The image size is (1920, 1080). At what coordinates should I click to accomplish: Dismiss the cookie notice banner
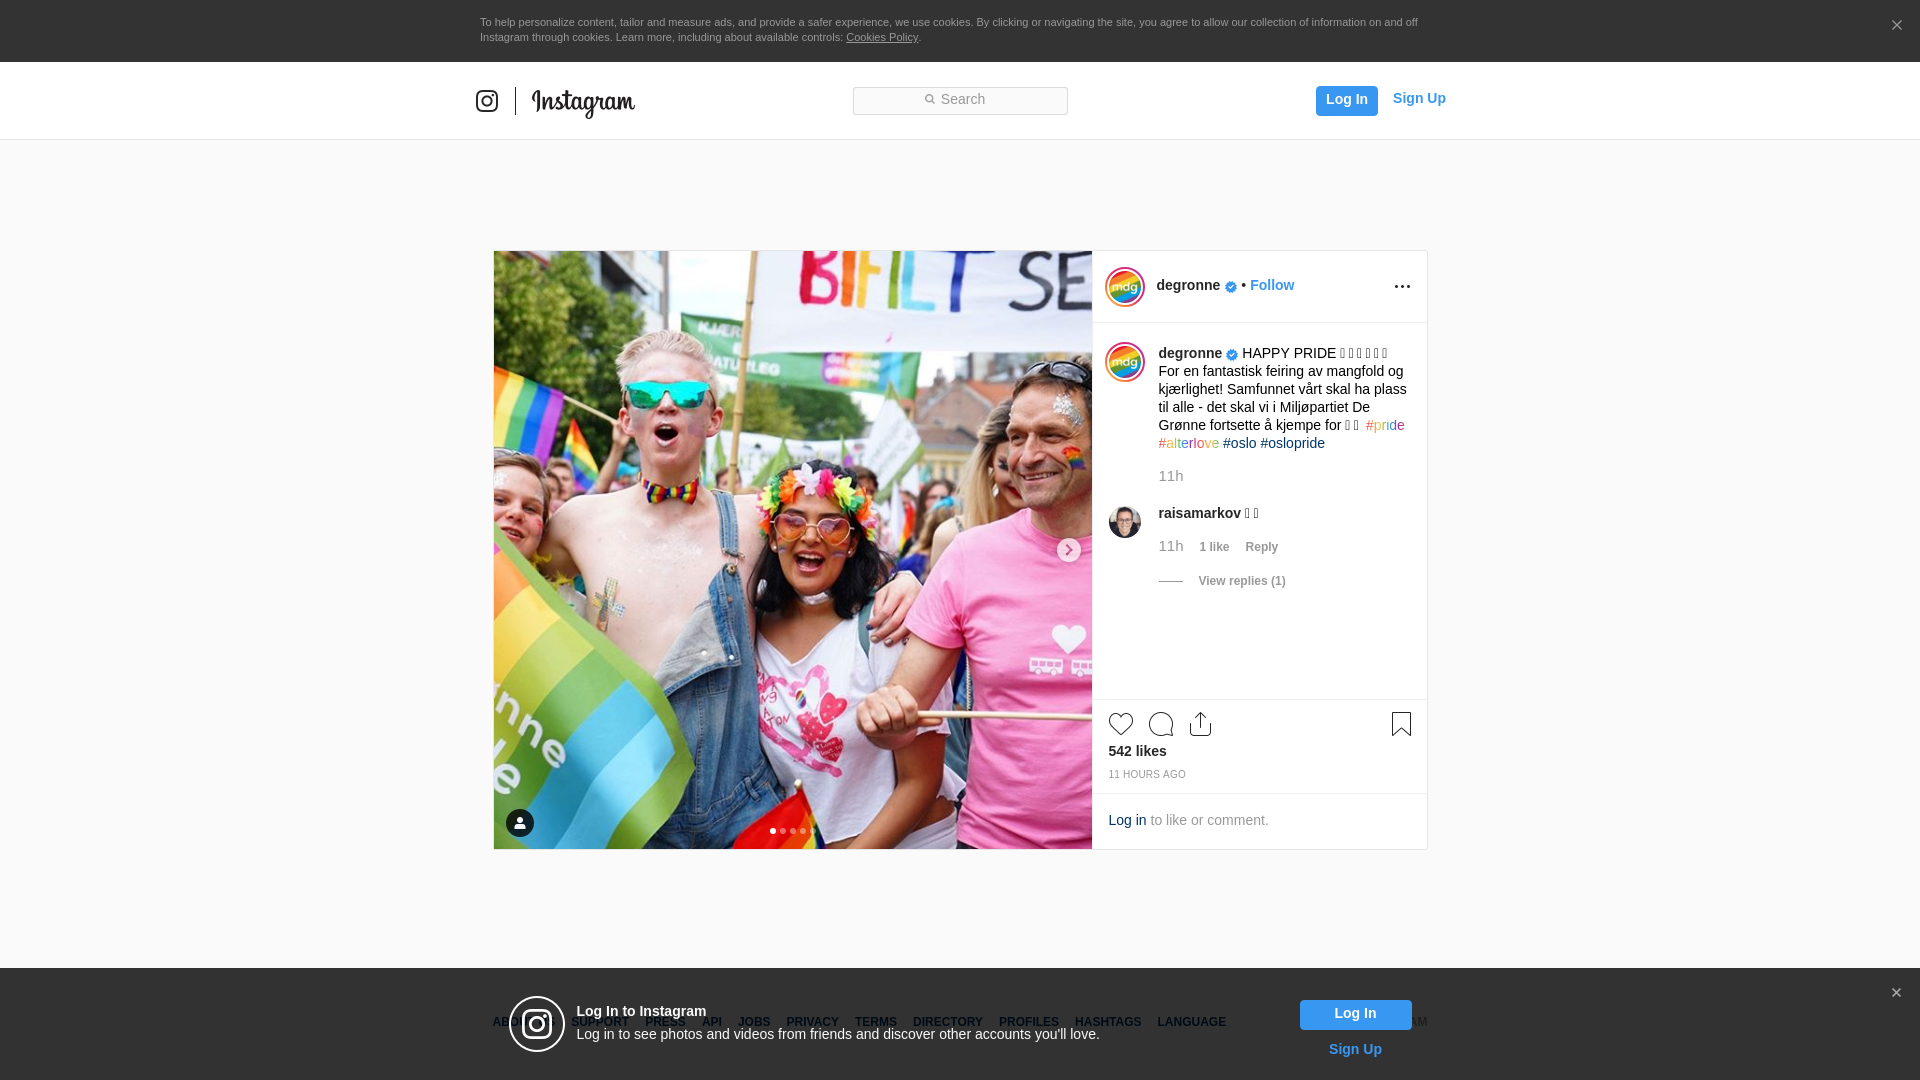[1896, 26]
